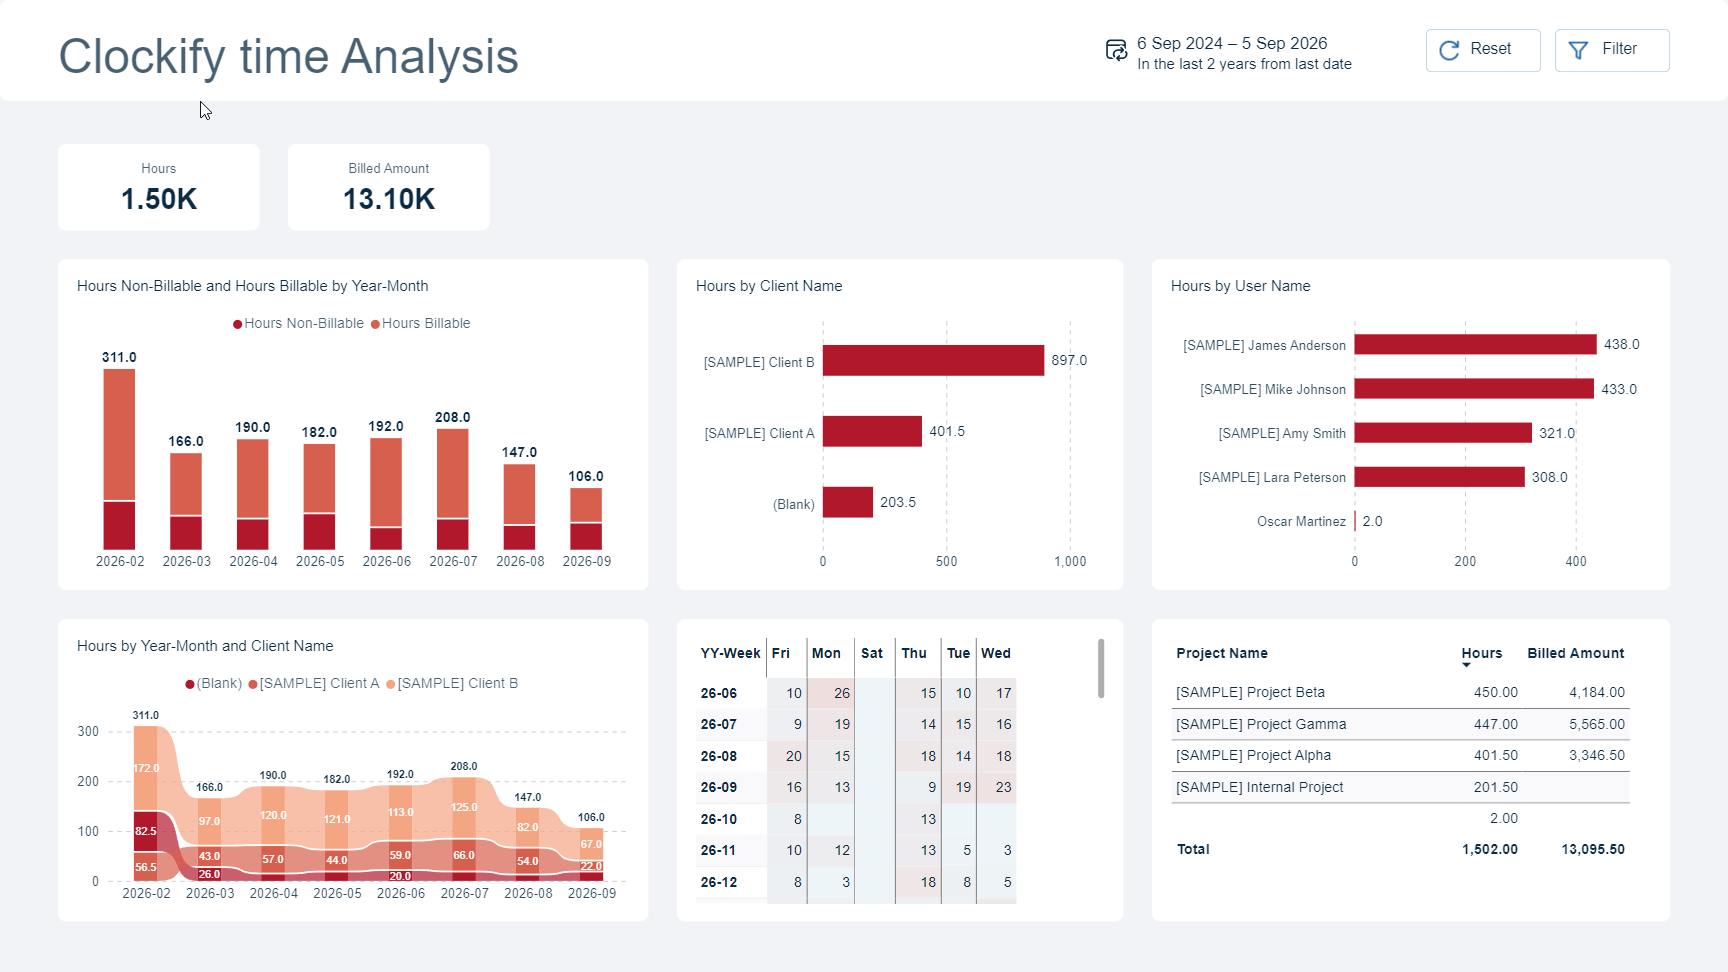Click the Hours by User Name chart title
This screenshot has width=1728, height=972.
(1240, 286)
